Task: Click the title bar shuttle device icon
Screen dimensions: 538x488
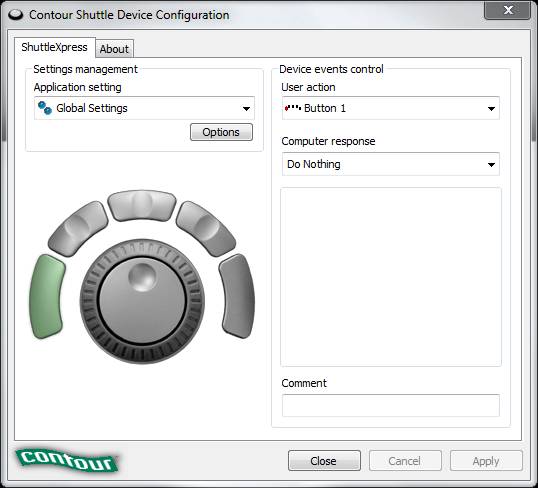Action: click(x=15, y=15)
